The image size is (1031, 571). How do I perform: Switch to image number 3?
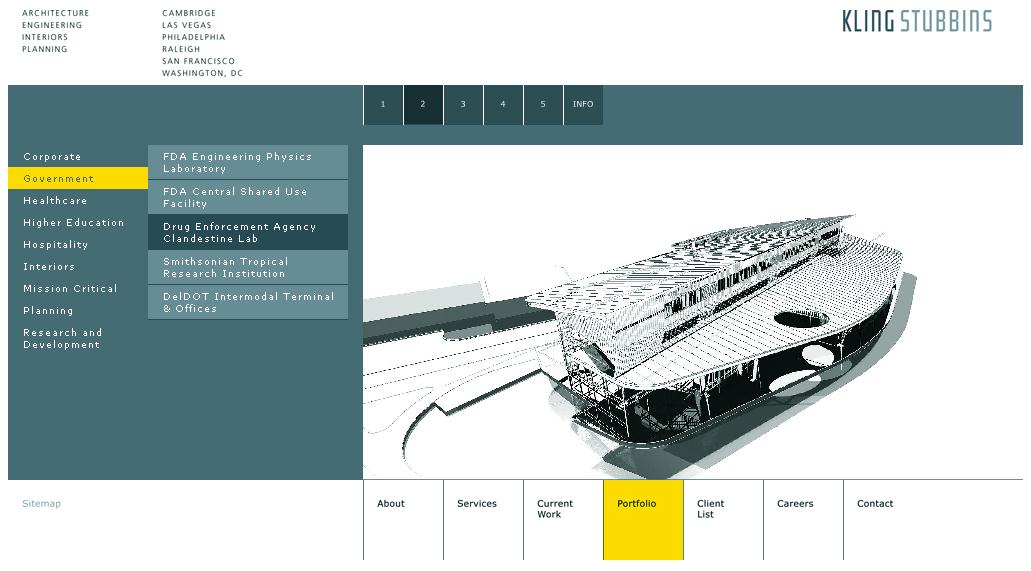click(463, 105)
